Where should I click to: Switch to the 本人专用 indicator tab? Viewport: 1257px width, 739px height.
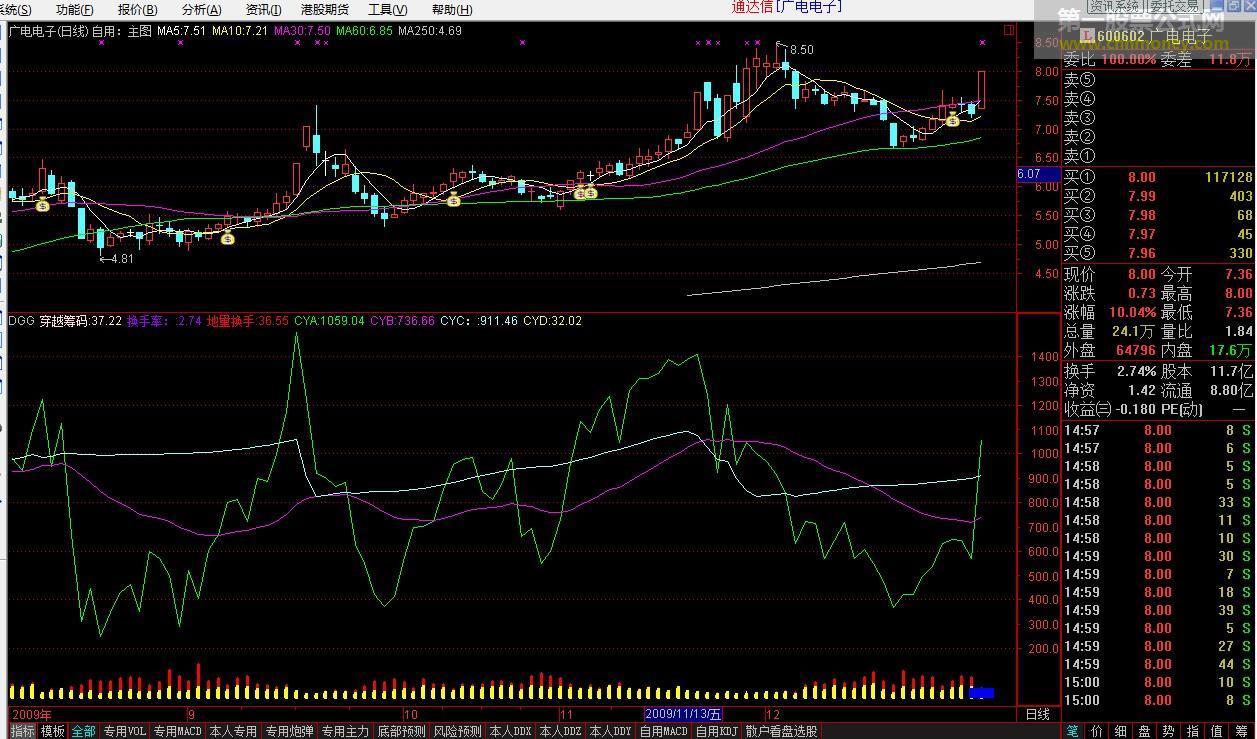pos(233,731)
